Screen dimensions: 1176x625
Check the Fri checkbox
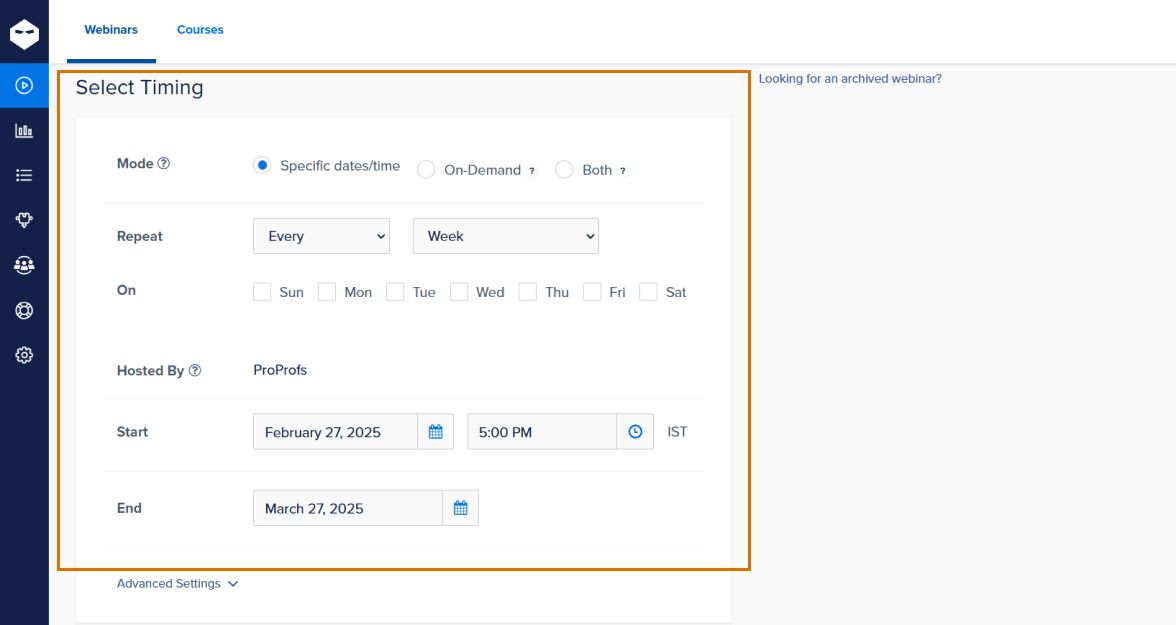point(592,292)
